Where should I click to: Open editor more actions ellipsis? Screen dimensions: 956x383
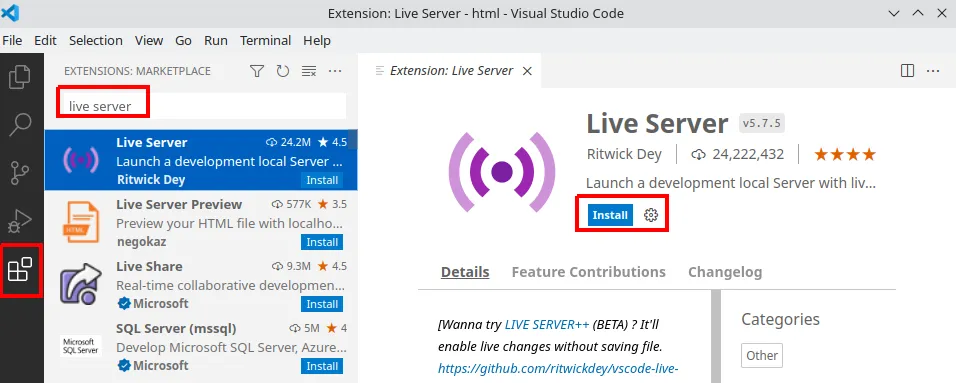tap(933, 71)
